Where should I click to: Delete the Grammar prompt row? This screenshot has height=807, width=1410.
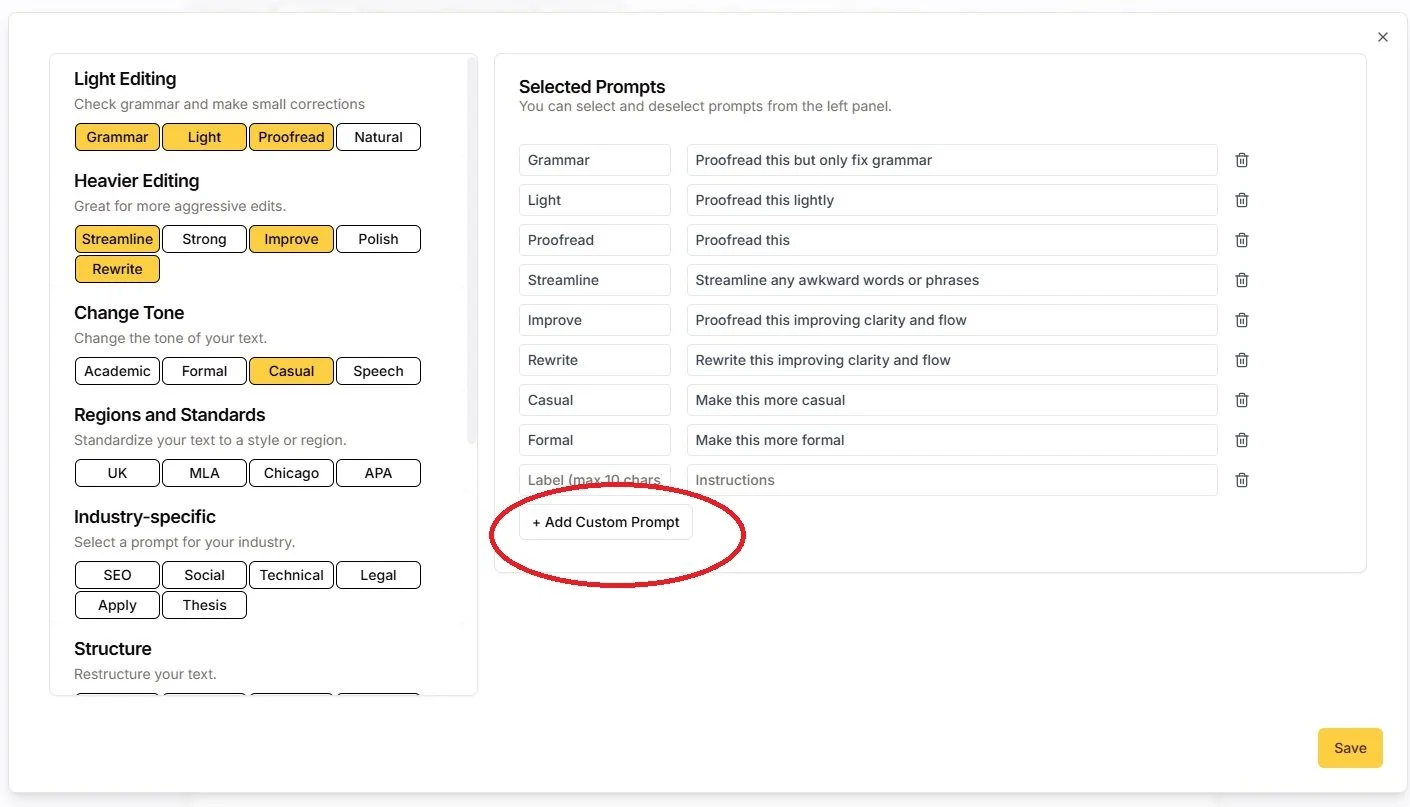point(1241,160)
